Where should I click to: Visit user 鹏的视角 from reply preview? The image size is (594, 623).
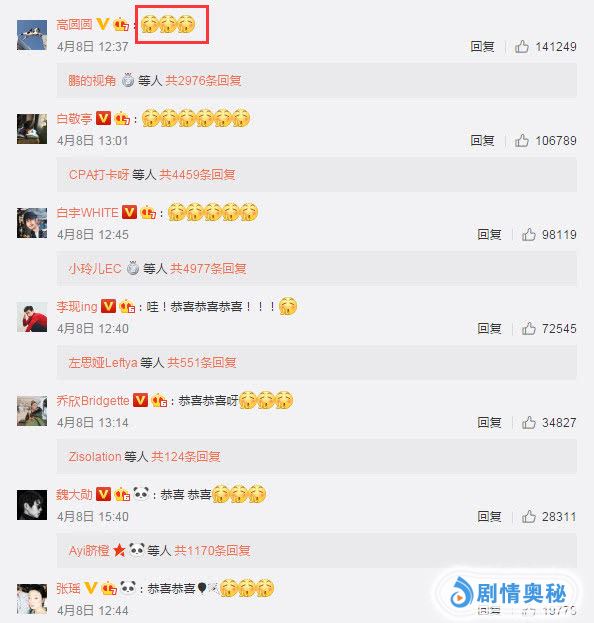click(x=92, y=81)
